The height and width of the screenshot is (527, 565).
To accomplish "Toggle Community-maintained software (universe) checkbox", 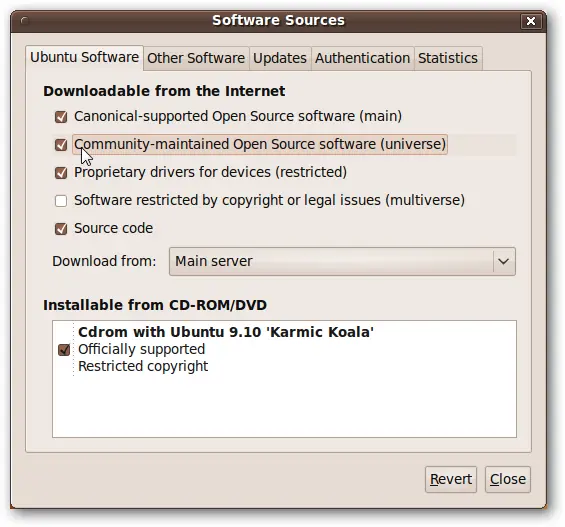I will 61,145.
